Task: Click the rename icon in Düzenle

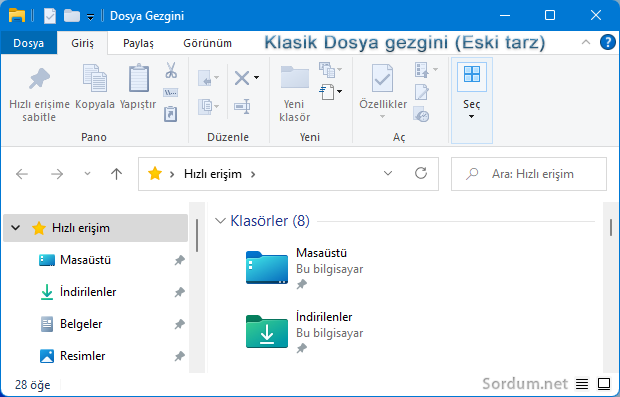Action: point(242,106)
